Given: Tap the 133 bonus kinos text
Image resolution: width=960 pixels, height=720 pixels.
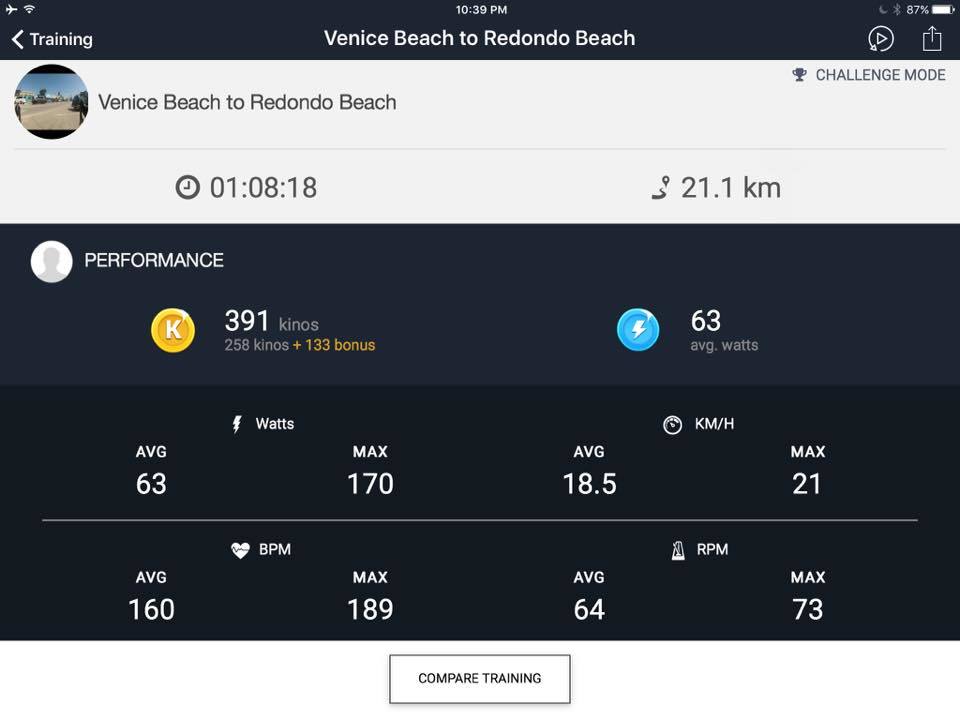Looking at the screenshot, I should tap(334, 345).
